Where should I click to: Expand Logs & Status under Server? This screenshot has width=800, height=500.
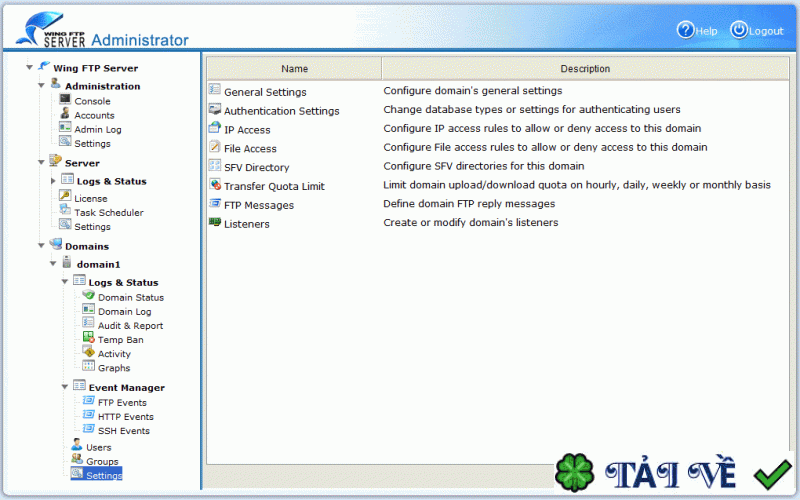pyautogui.click(x=53, y=181)
